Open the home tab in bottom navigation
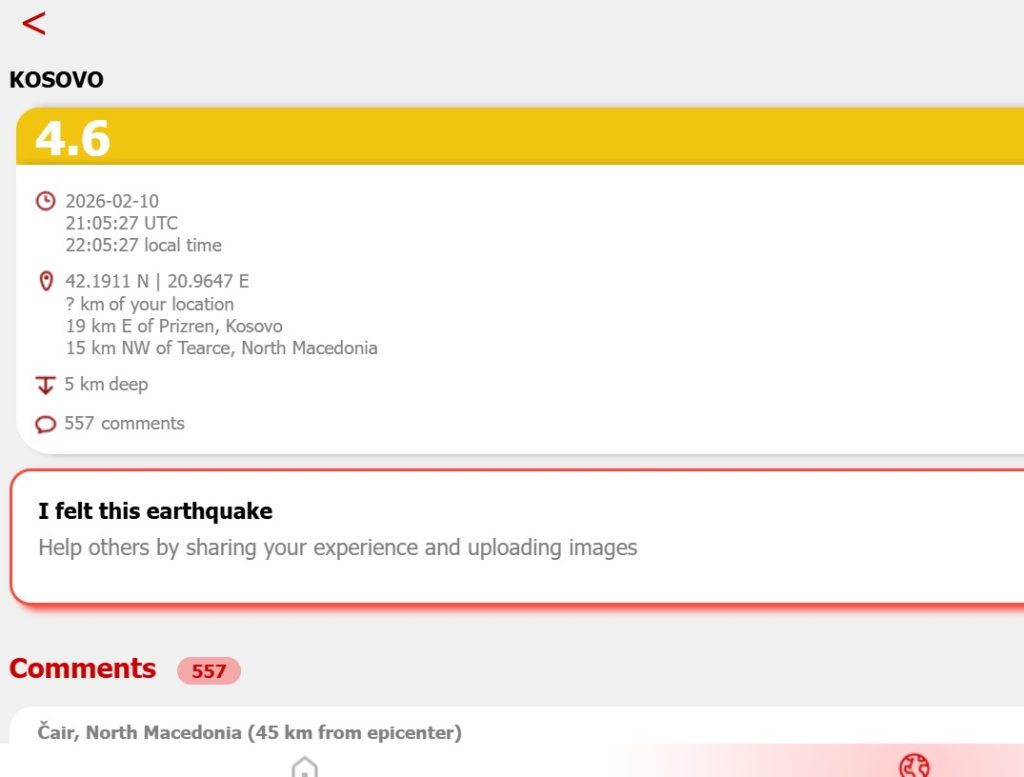Screen dimensions: 1024x777 click(304, 767)
